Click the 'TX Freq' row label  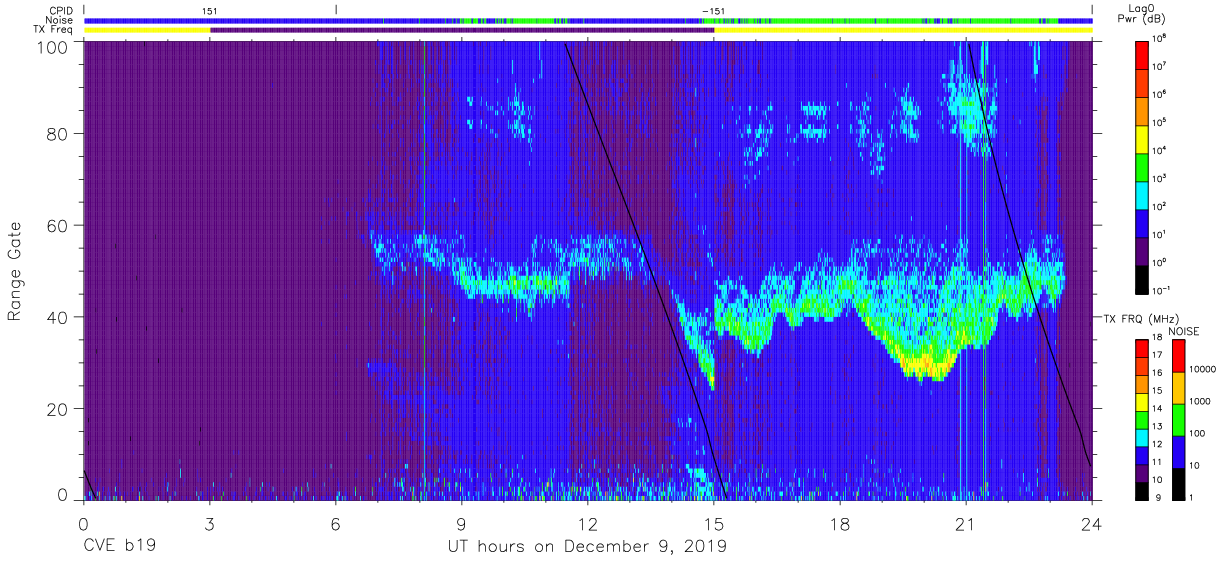click(x=54, y=30)
